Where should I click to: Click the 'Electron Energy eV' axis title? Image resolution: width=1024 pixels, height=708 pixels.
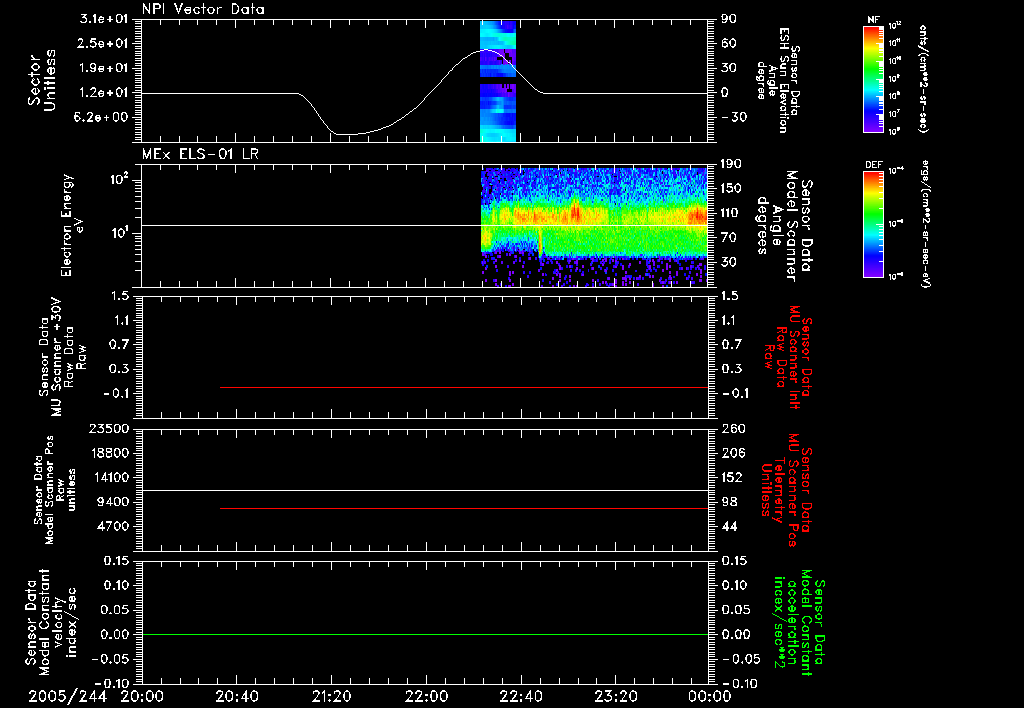point(73,225)
